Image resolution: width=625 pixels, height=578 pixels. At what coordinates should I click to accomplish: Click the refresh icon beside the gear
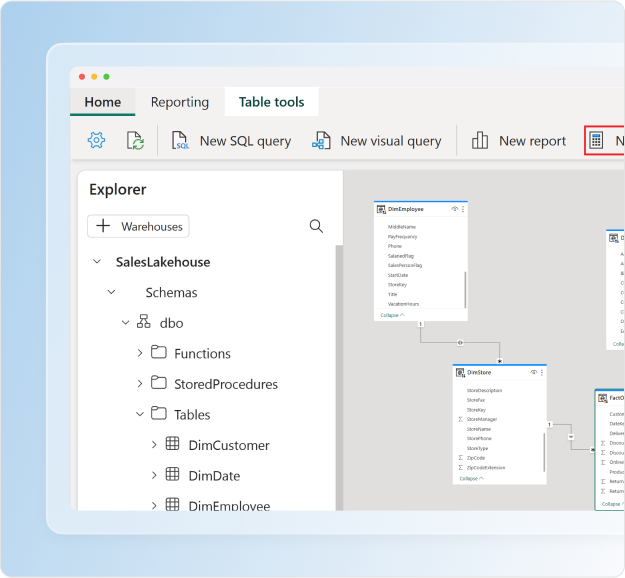[136, 140]
